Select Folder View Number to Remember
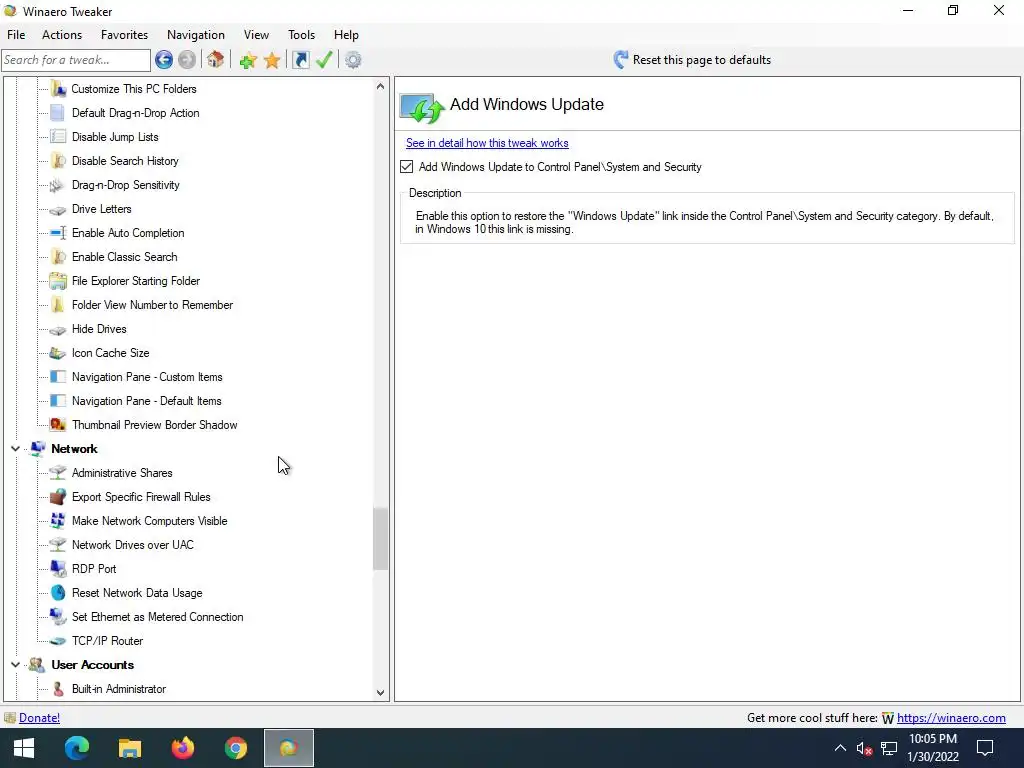The image size is (1024, 768). point(152,305)
